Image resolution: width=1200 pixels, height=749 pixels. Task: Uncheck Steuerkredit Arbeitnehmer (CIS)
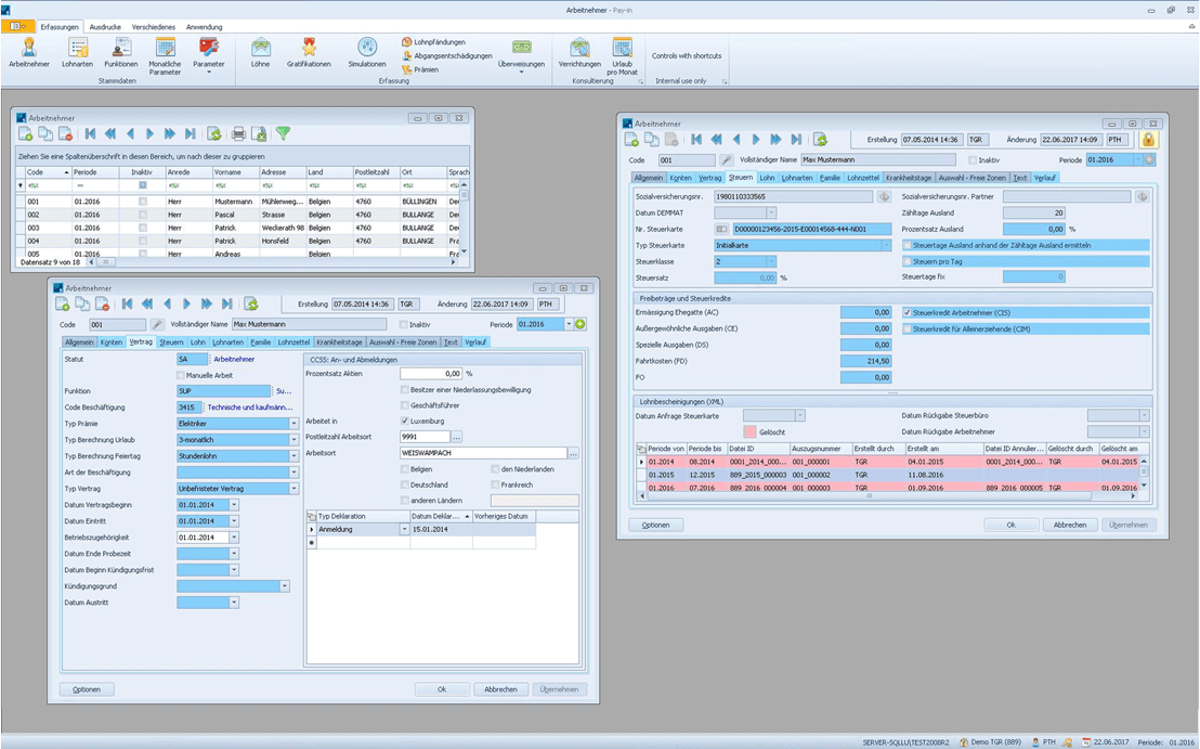(x=907, y=312)
